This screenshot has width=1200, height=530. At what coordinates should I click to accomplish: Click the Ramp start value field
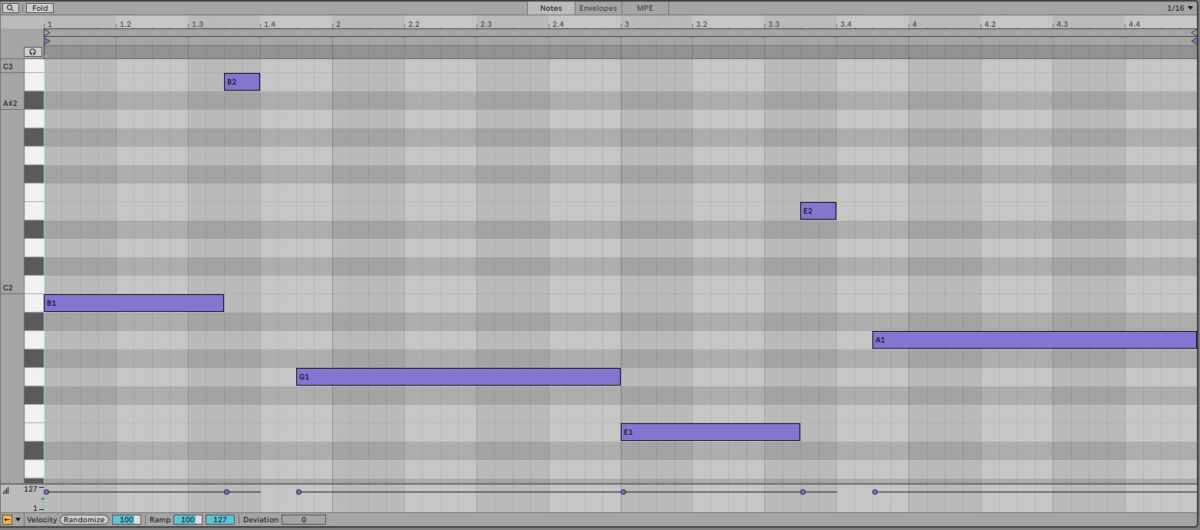click(x=187, y=520)
